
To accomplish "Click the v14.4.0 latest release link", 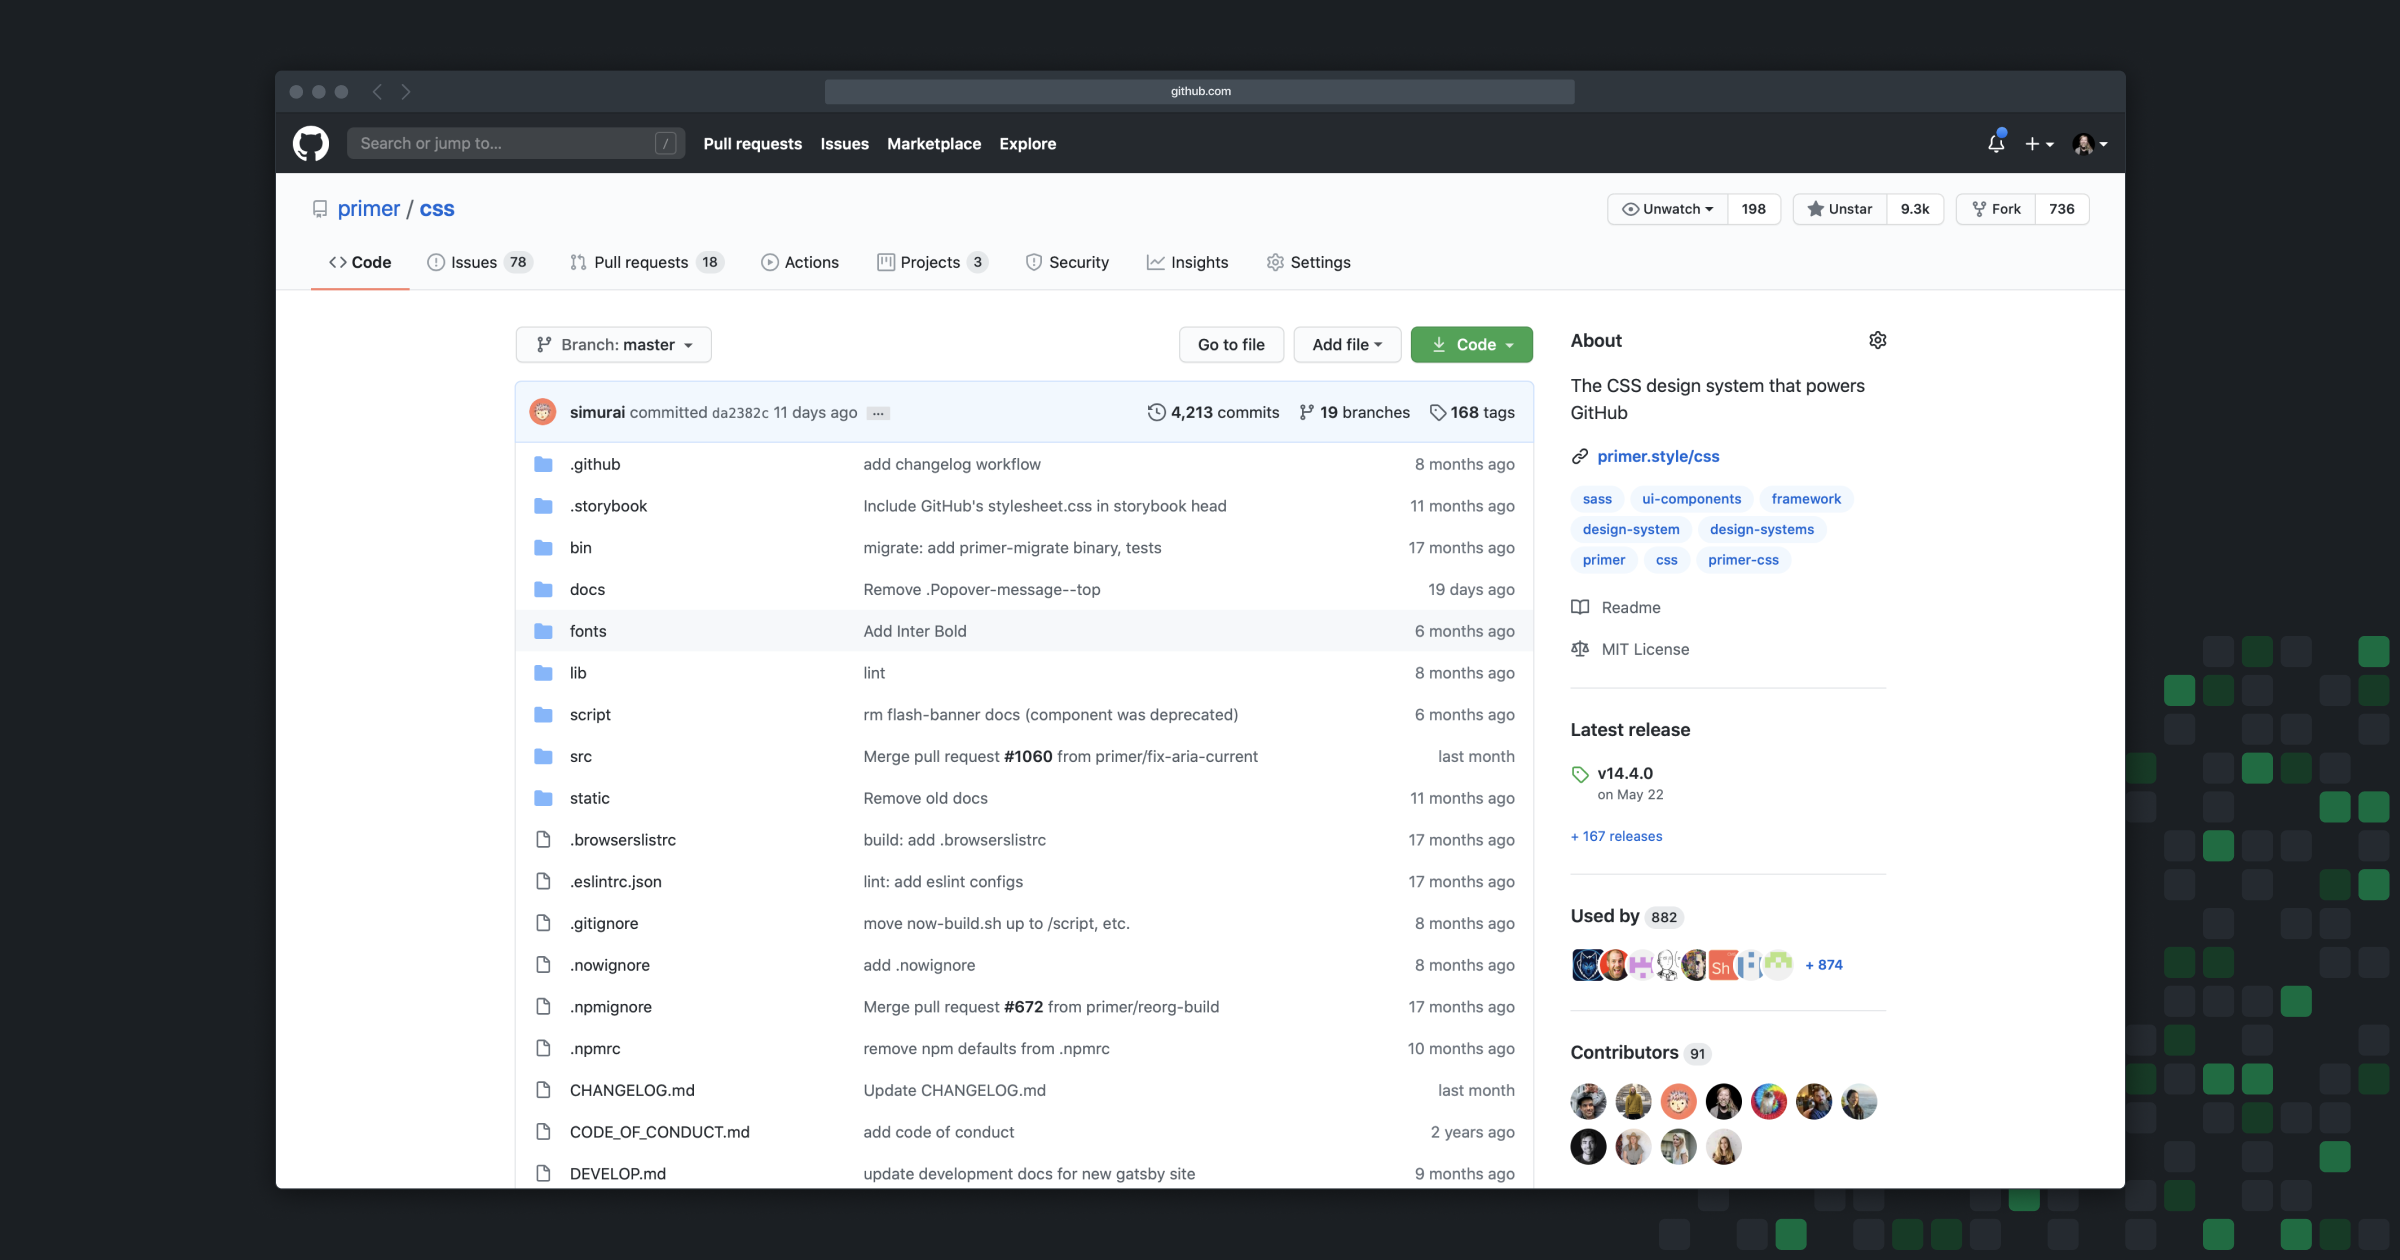I will coord(1625,771).
